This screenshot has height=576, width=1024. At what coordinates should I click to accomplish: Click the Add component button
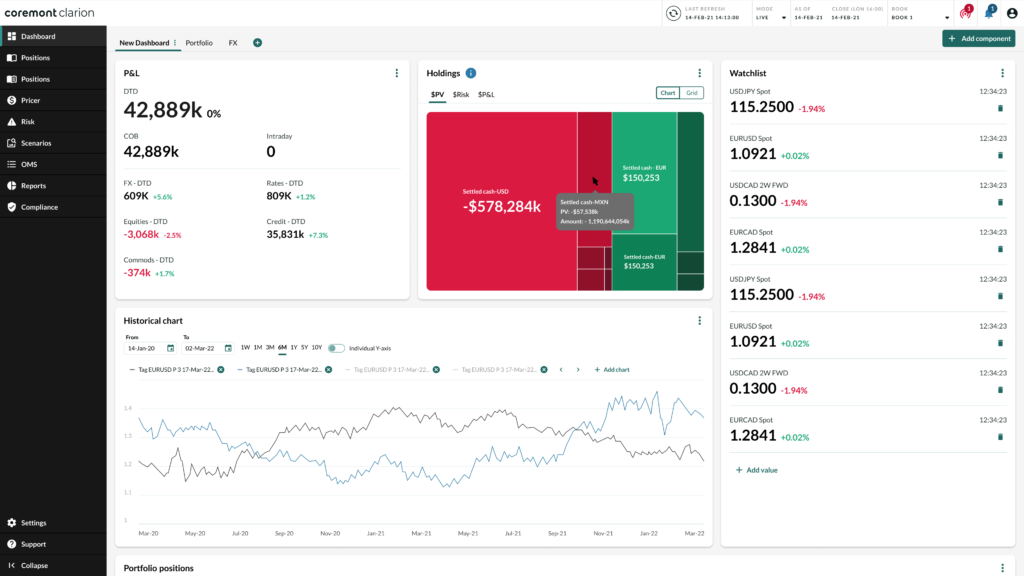[978, 38]
